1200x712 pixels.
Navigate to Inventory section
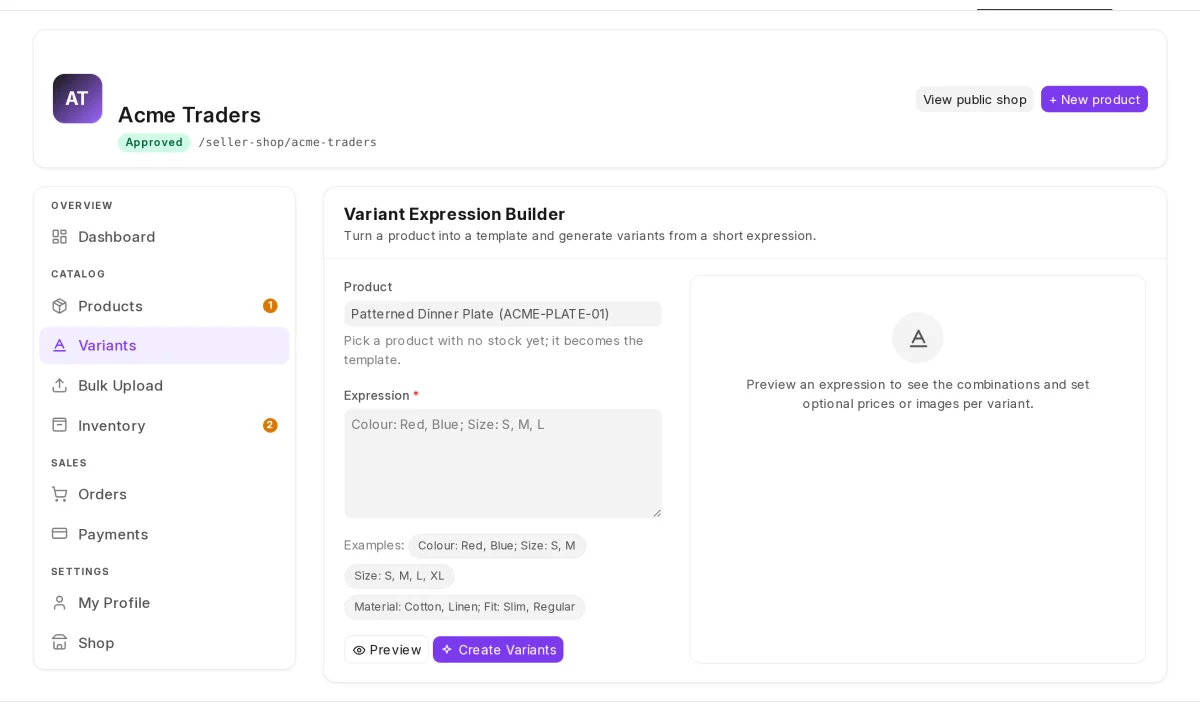point(165,425)
